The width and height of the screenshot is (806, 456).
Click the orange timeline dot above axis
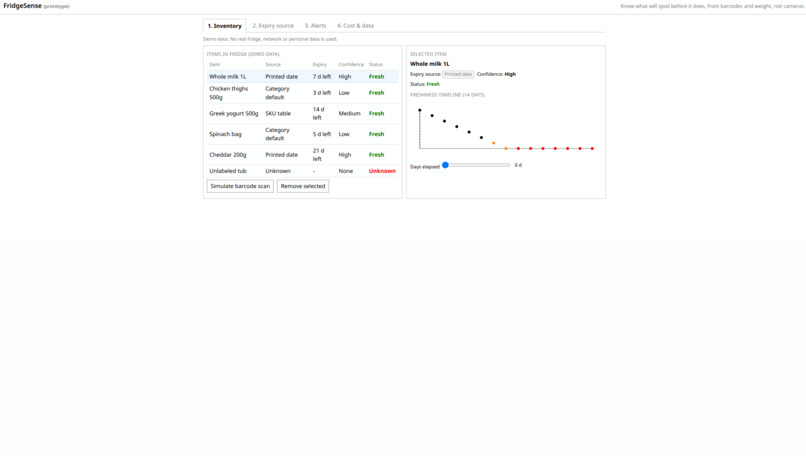pos(493,143)
